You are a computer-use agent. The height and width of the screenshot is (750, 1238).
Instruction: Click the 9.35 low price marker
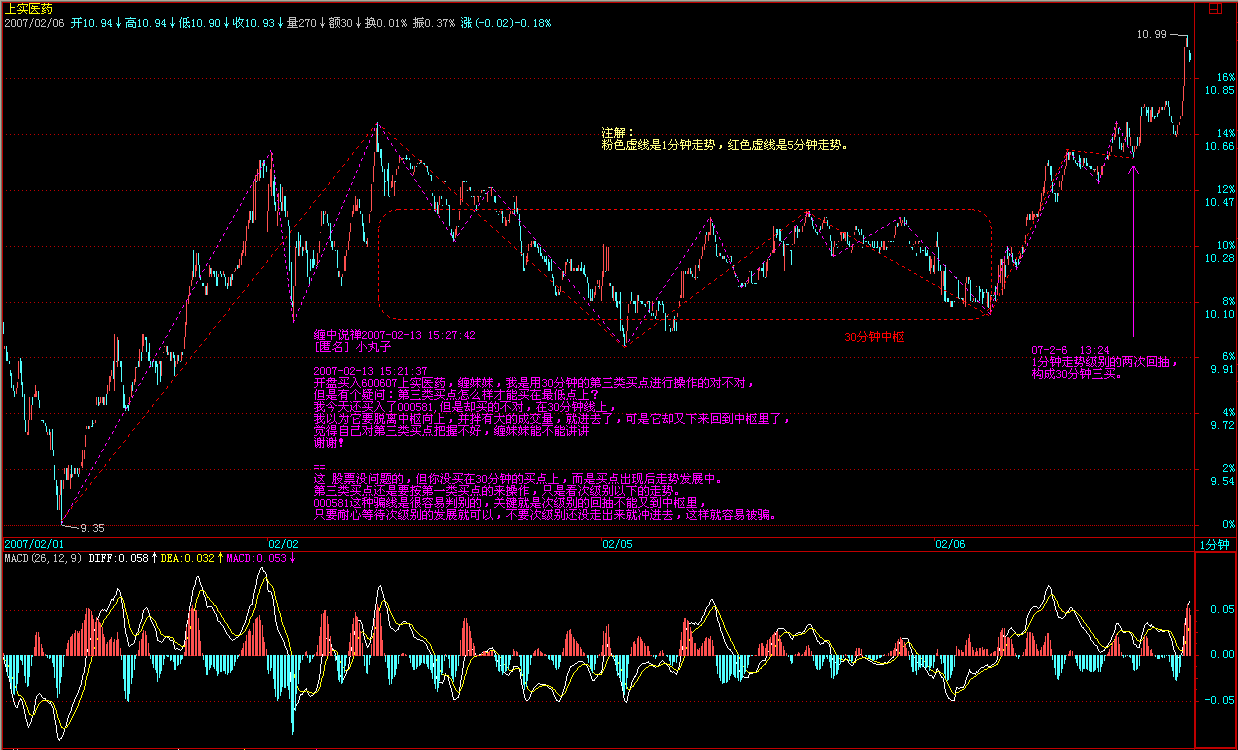pyautogui.click(x=92, y=527)
